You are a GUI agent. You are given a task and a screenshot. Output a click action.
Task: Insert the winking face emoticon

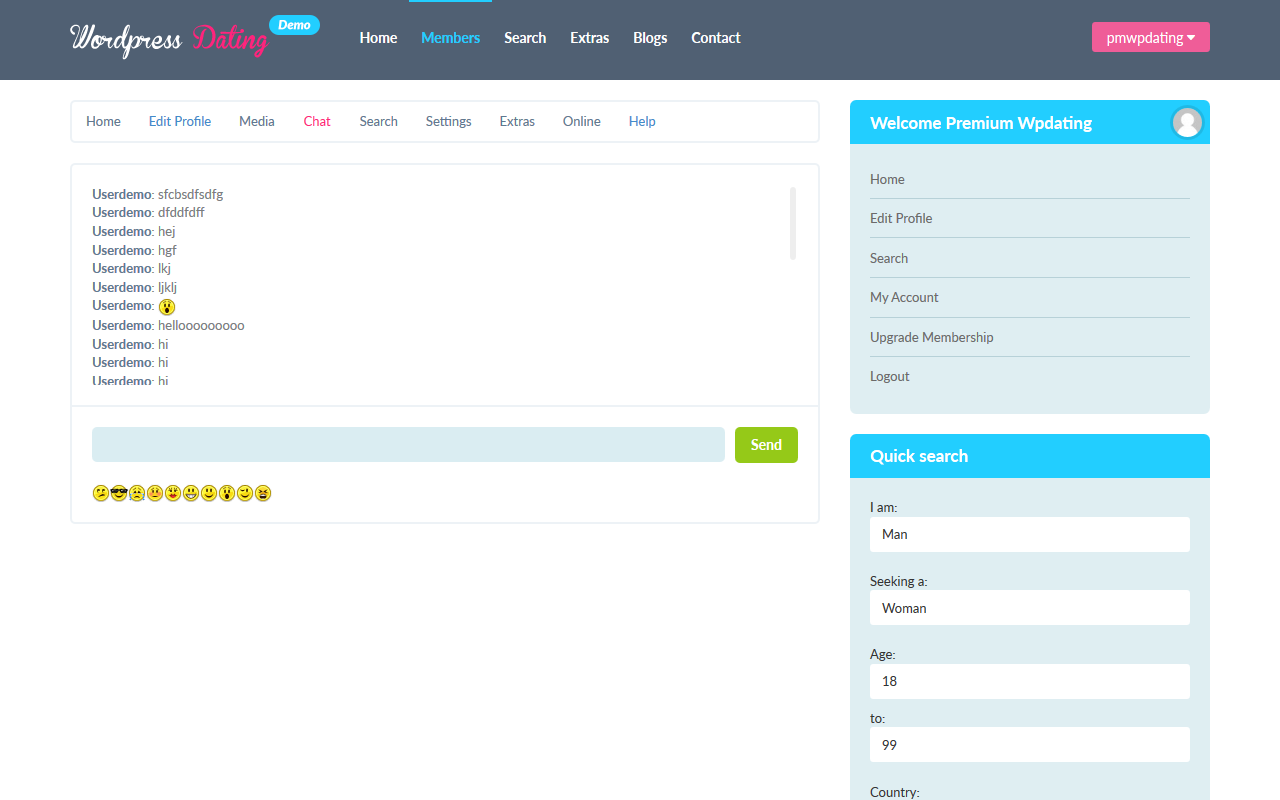(245, 493)
